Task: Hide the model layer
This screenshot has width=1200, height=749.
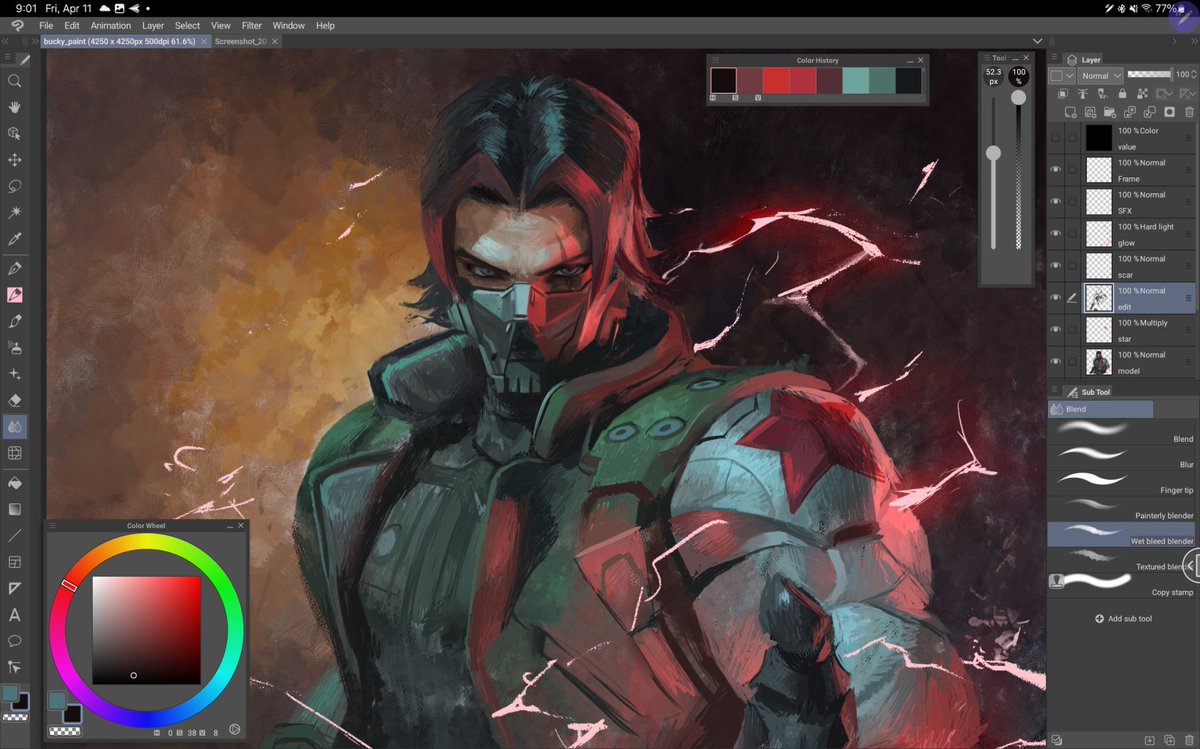Action: pyautogui.click(x=1055, y=362)
